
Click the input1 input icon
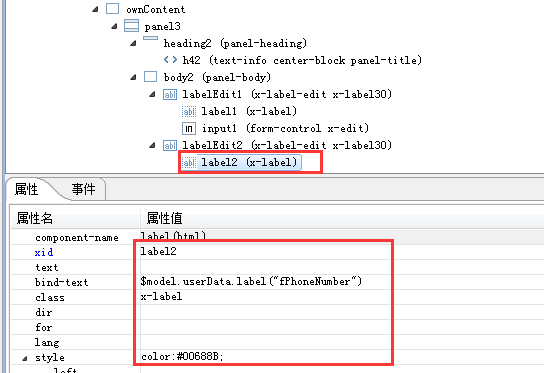[x=189, y=129]
